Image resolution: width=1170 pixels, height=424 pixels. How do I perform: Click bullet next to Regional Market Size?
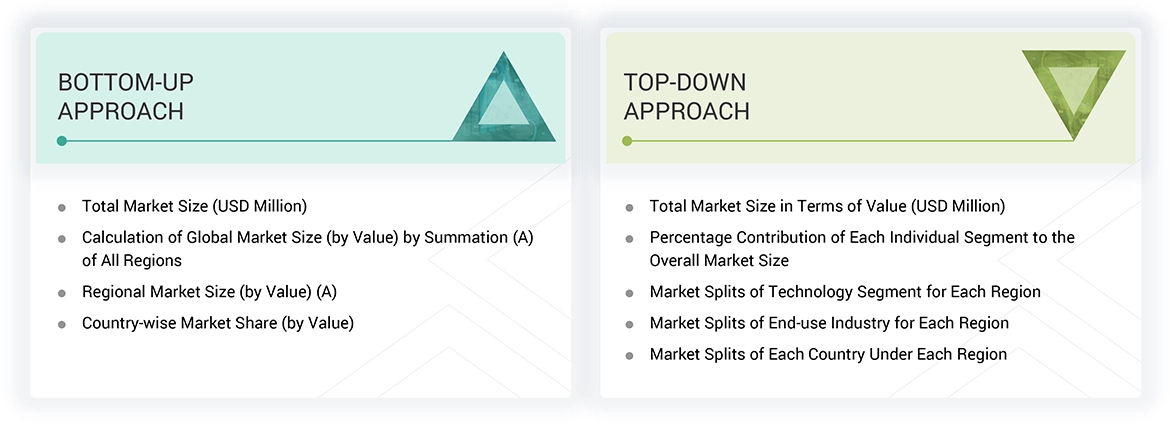pyautogui.click(x=62, y=293)
